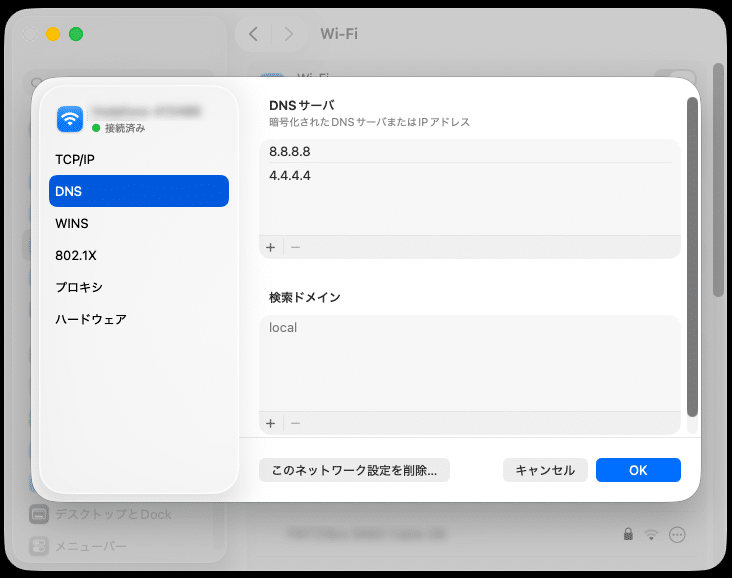The image size is (732, 578).
Task: Open the 802.1X tab
Action: 139,255
